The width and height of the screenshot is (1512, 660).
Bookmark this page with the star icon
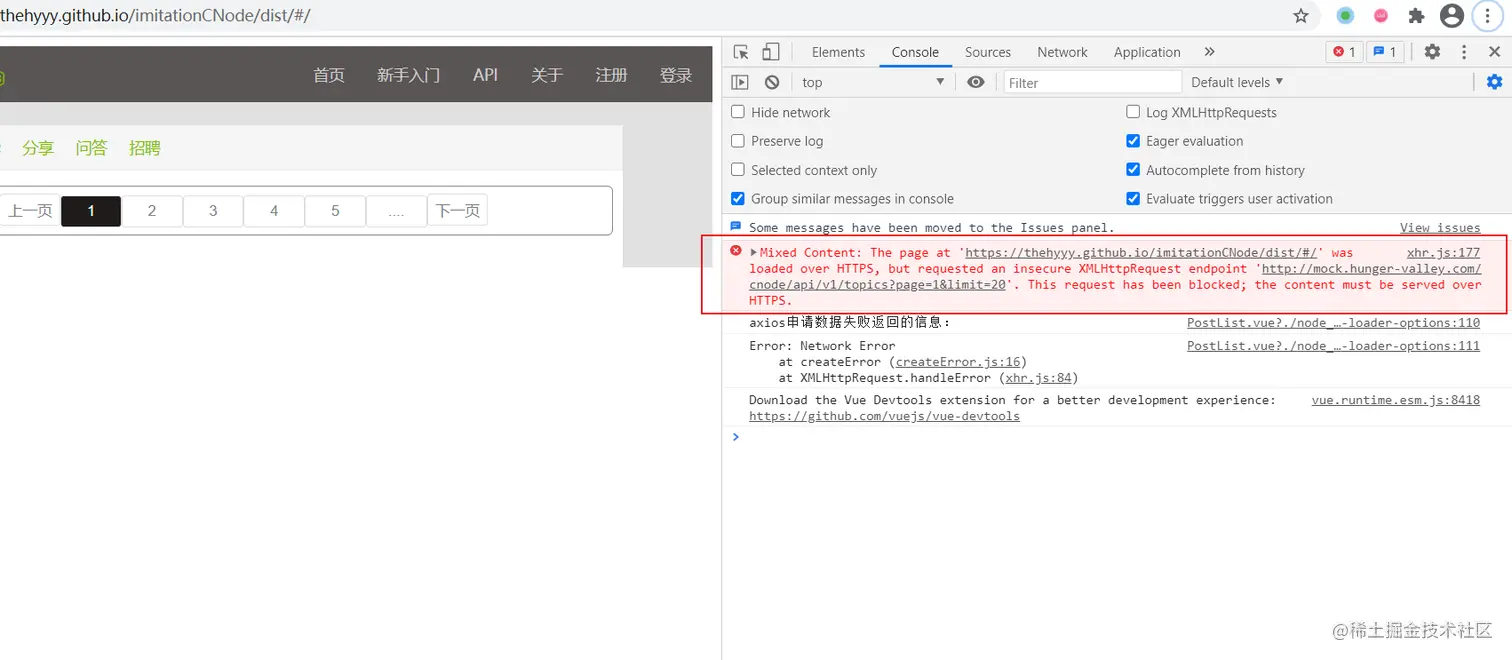[1301, 16]
